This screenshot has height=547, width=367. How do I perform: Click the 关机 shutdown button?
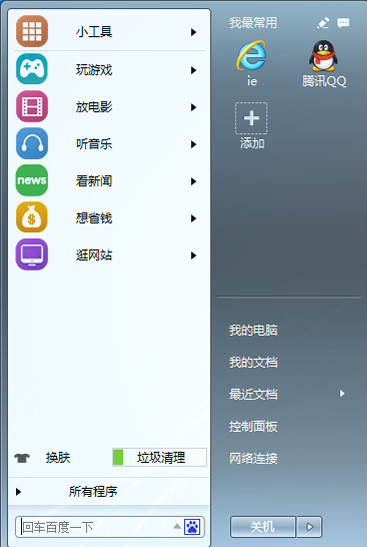coord(263,527)
